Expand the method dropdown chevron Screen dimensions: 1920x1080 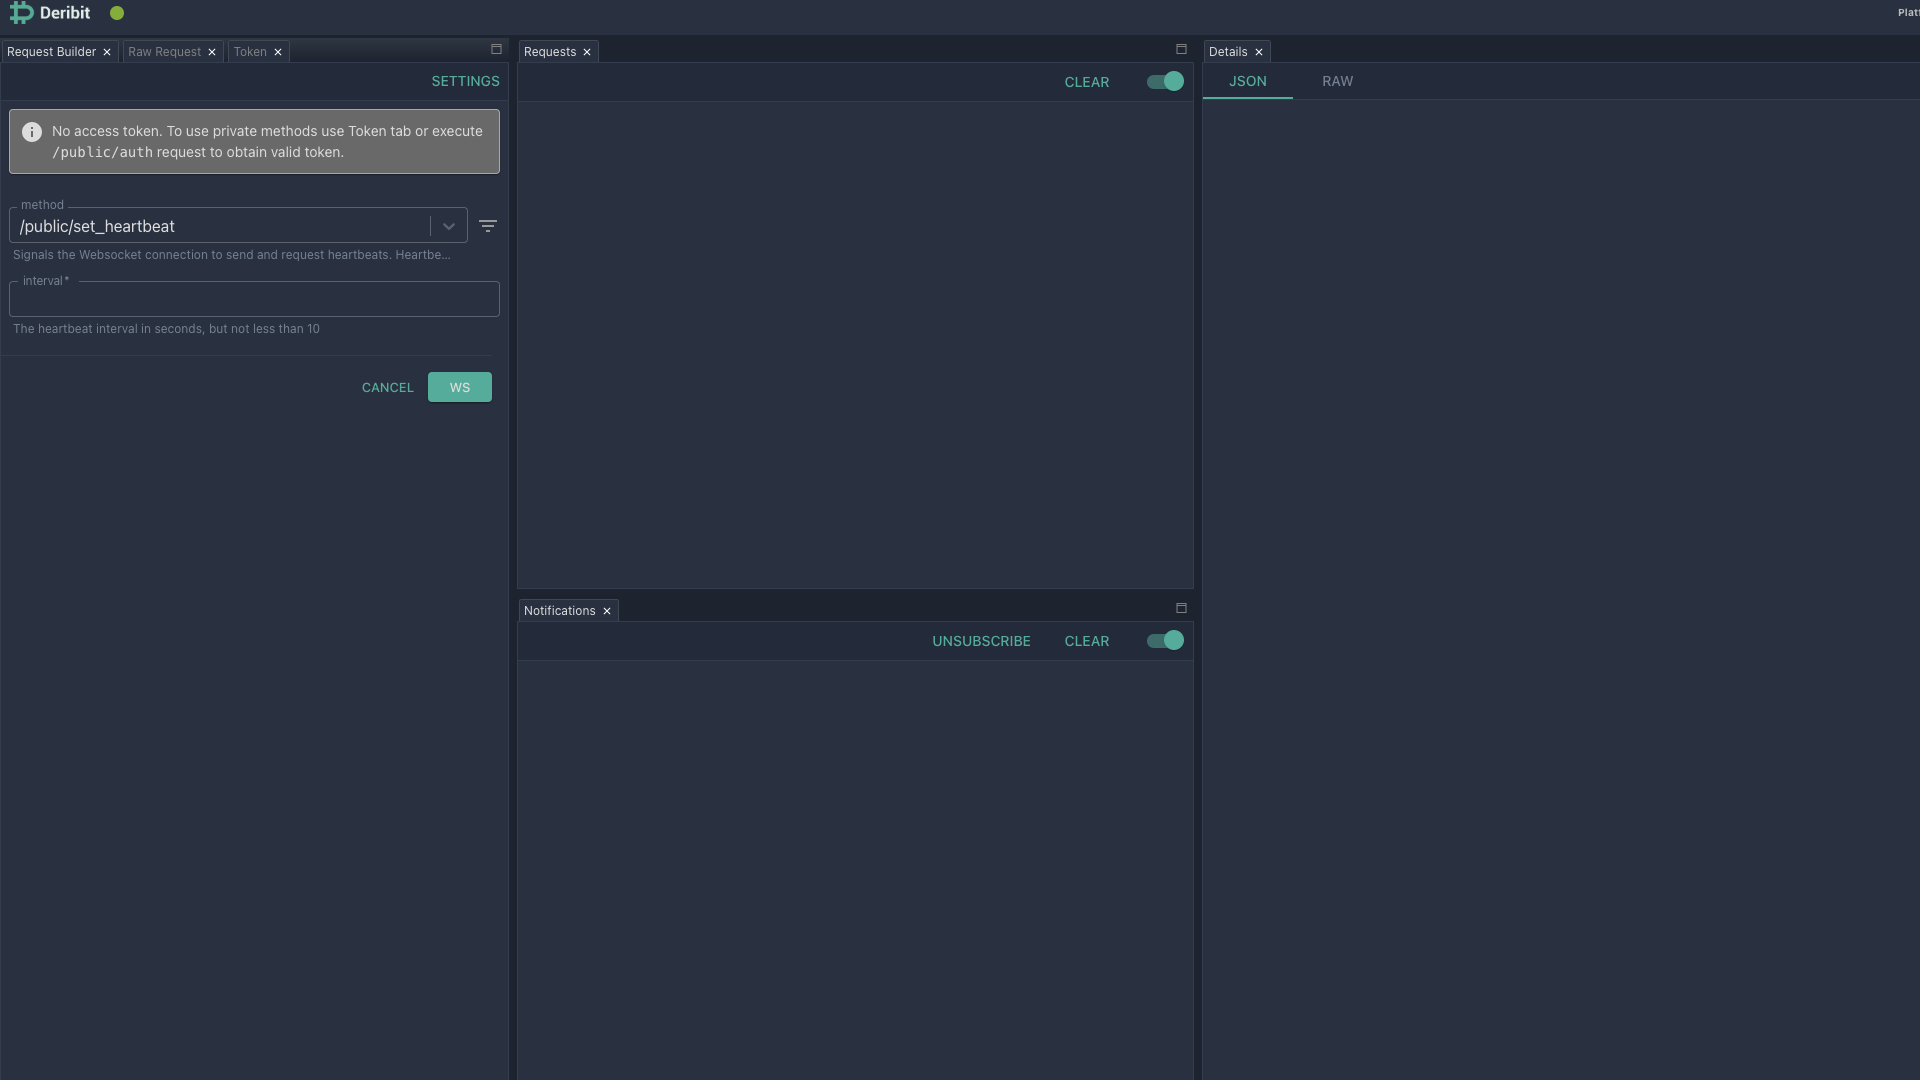(449, 226)
